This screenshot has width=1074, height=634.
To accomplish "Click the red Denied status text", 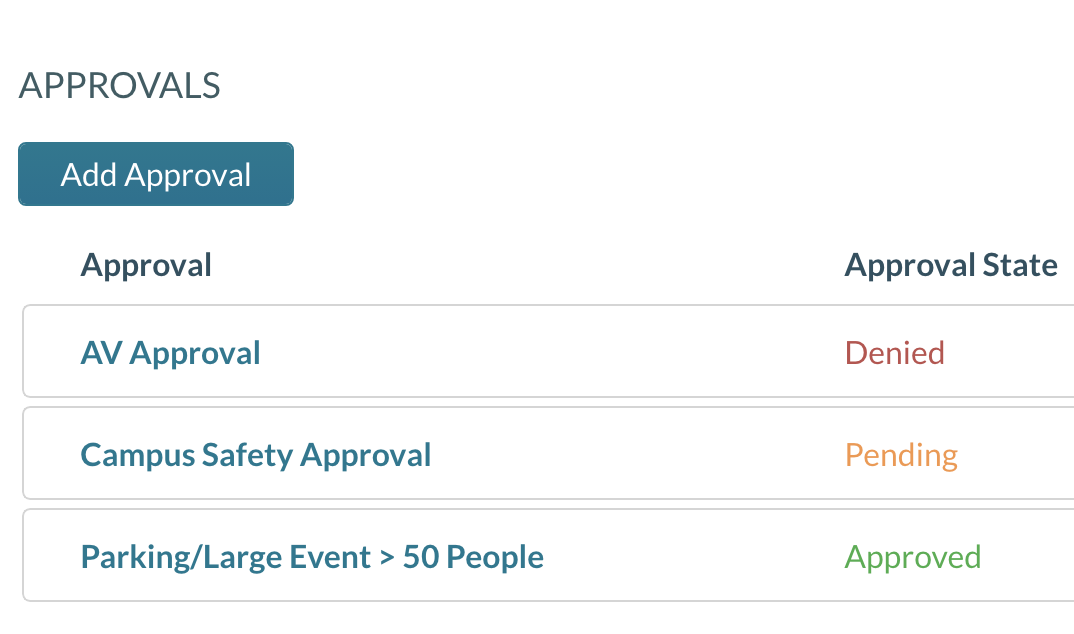I will 894,353.
